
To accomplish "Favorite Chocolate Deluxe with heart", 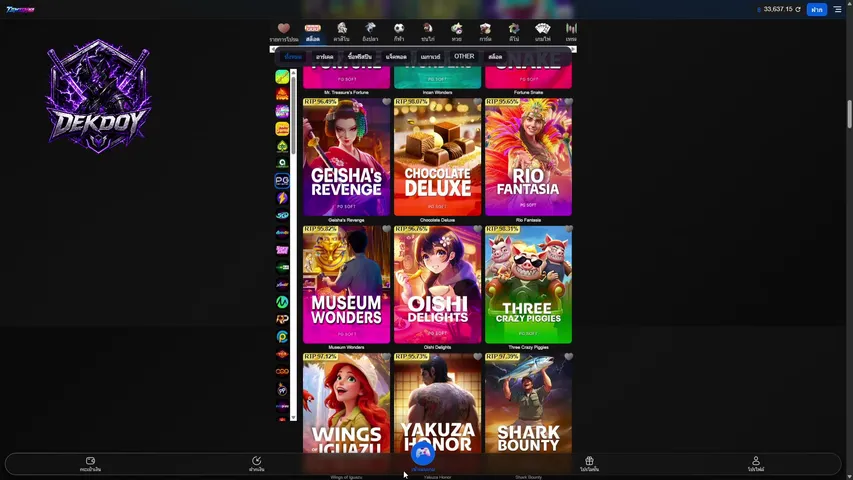I will click(477, 102).
